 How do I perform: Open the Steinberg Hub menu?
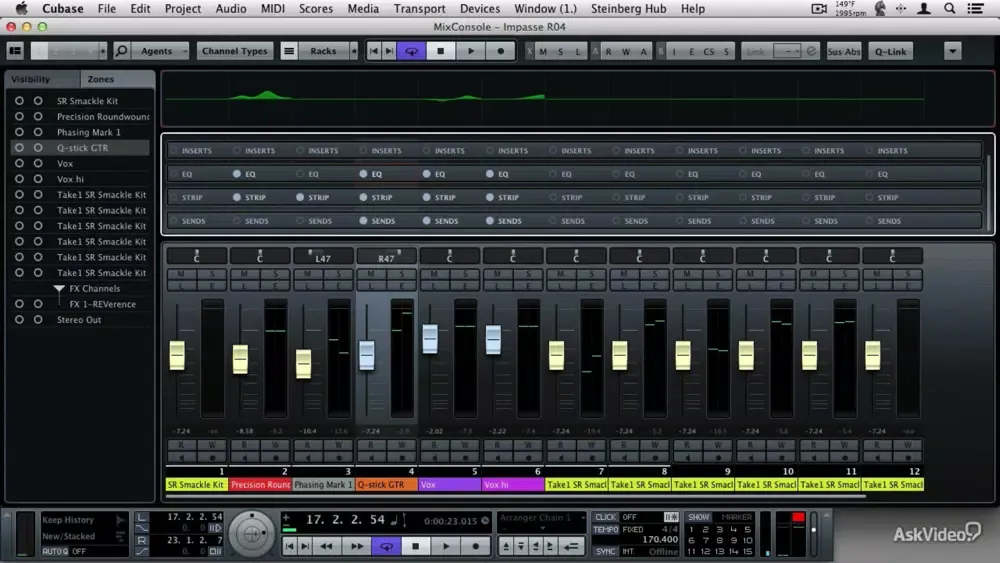click(x=628, y=8)
